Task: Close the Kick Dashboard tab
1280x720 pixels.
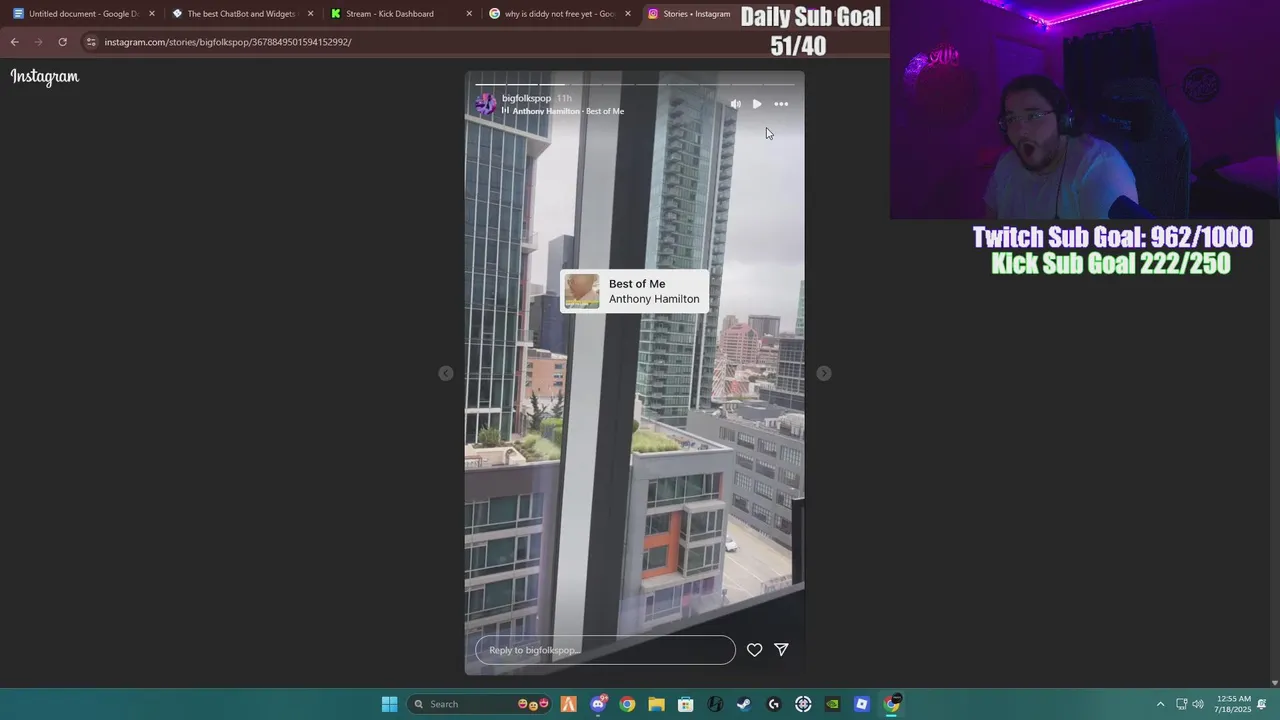Action: pos(470,14)
